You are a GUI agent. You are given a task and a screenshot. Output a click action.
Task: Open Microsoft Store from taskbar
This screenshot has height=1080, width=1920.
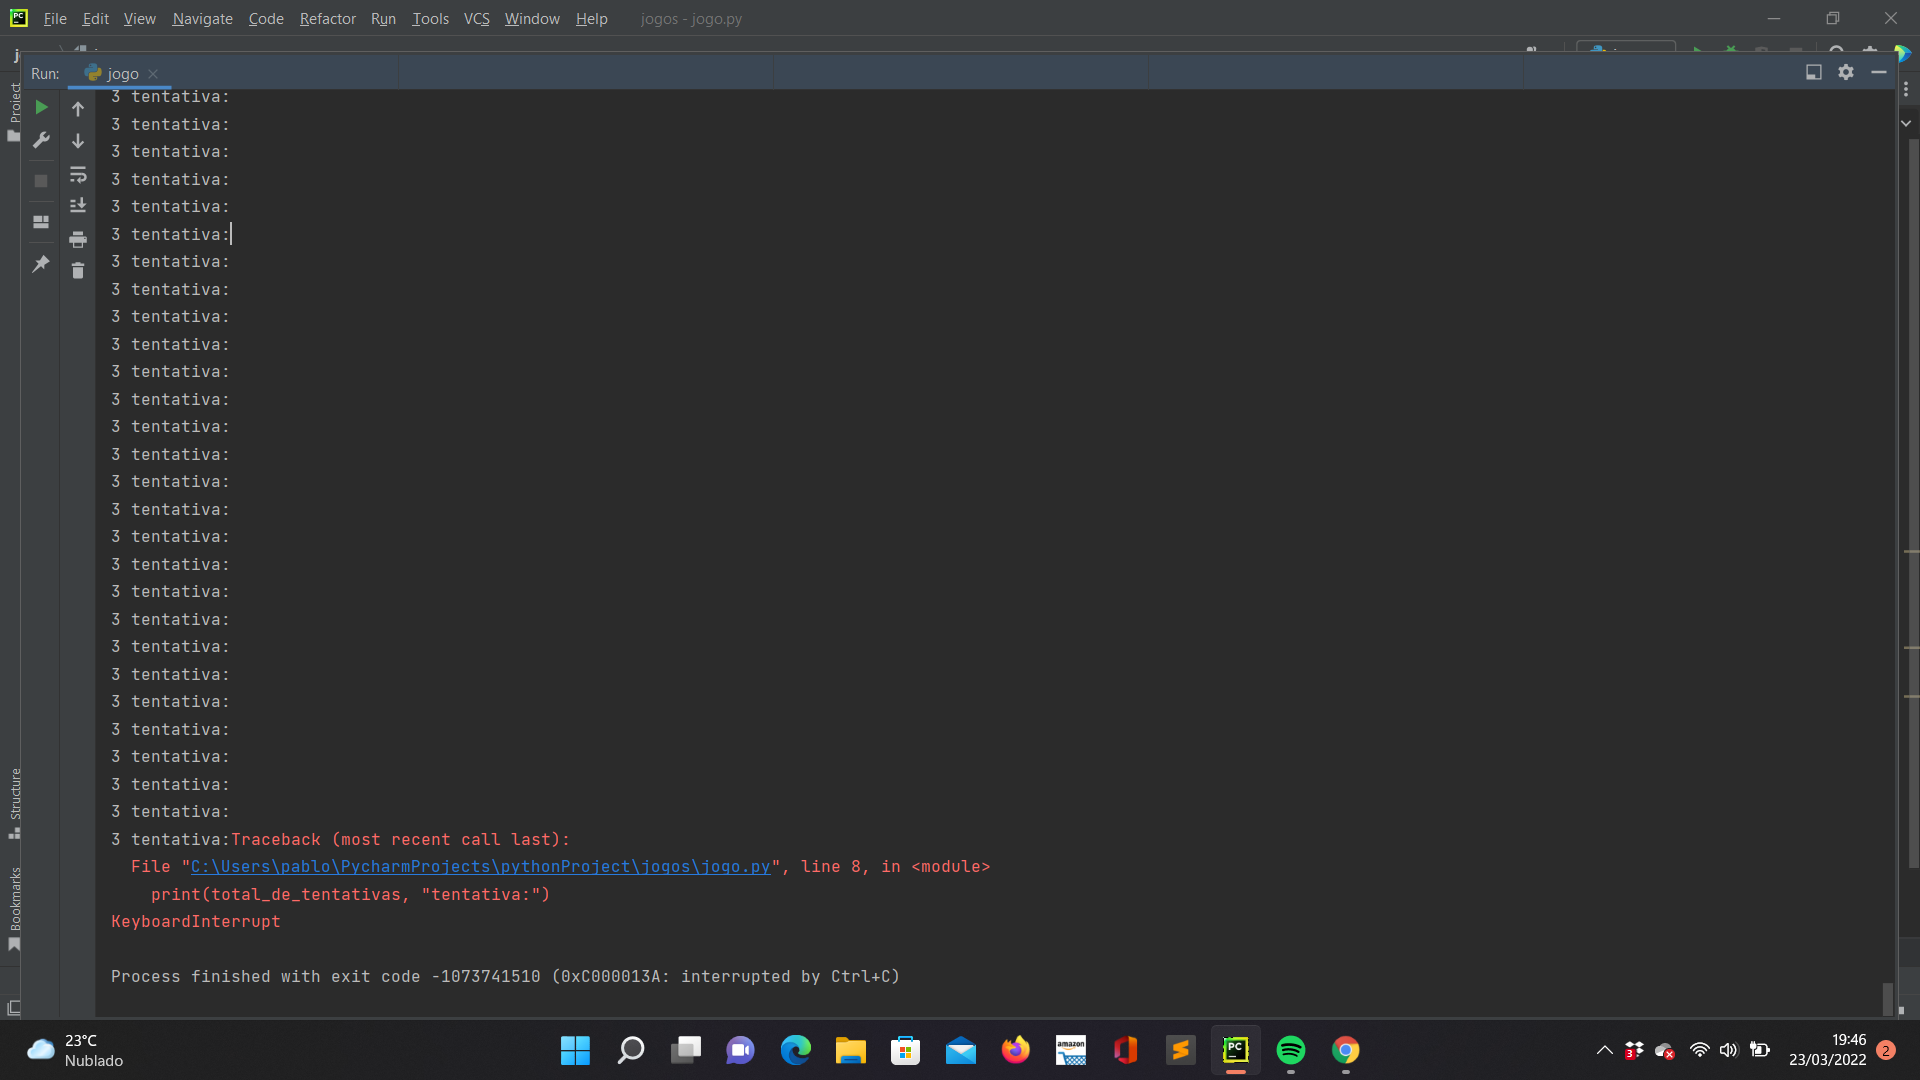pos(906,1050)
